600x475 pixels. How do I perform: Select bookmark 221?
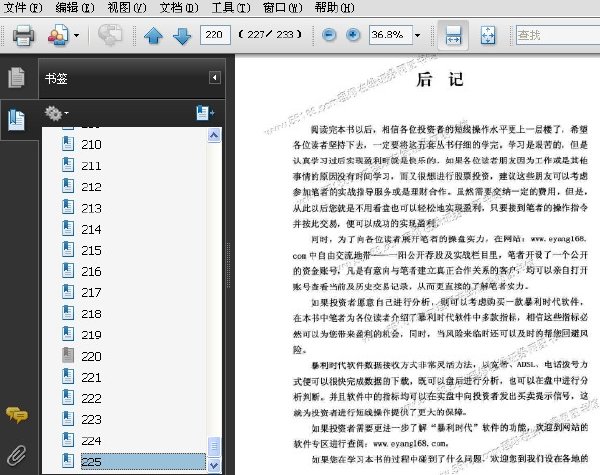[91, 377]
